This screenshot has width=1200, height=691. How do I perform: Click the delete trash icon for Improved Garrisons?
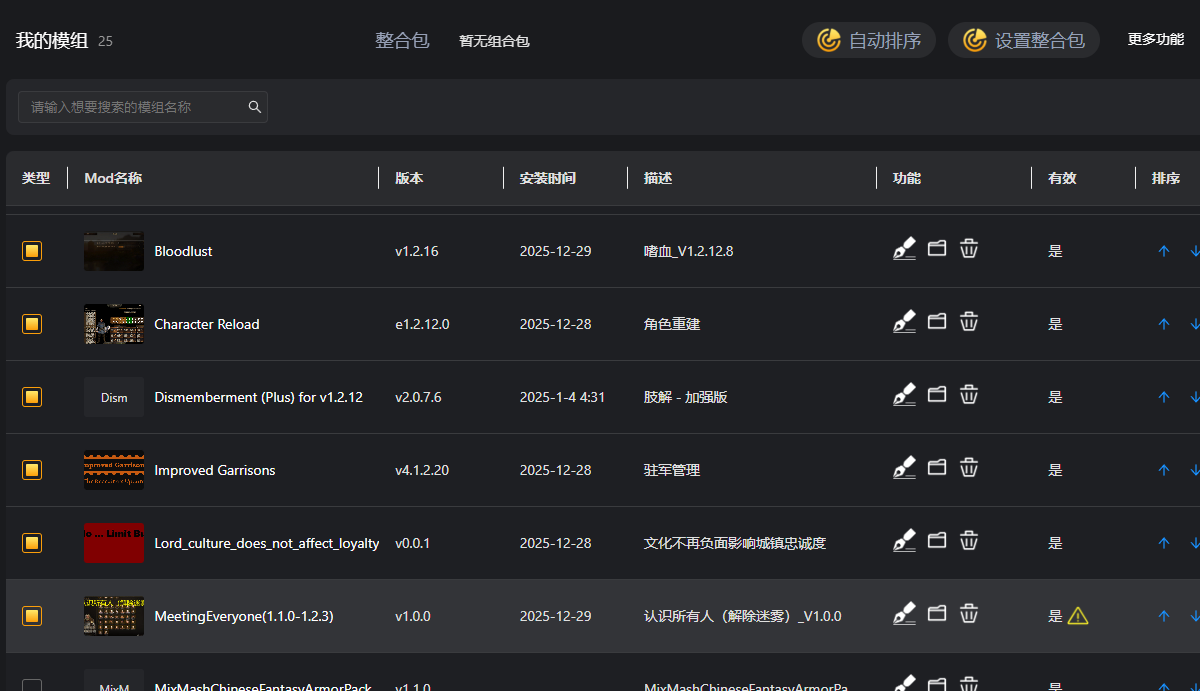click(968, 467)
